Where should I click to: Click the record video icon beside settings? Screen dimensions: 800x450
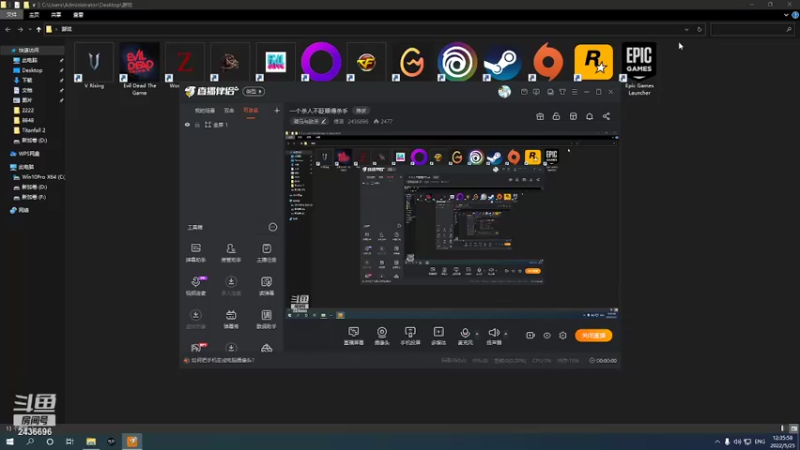[x=531, y=335]
